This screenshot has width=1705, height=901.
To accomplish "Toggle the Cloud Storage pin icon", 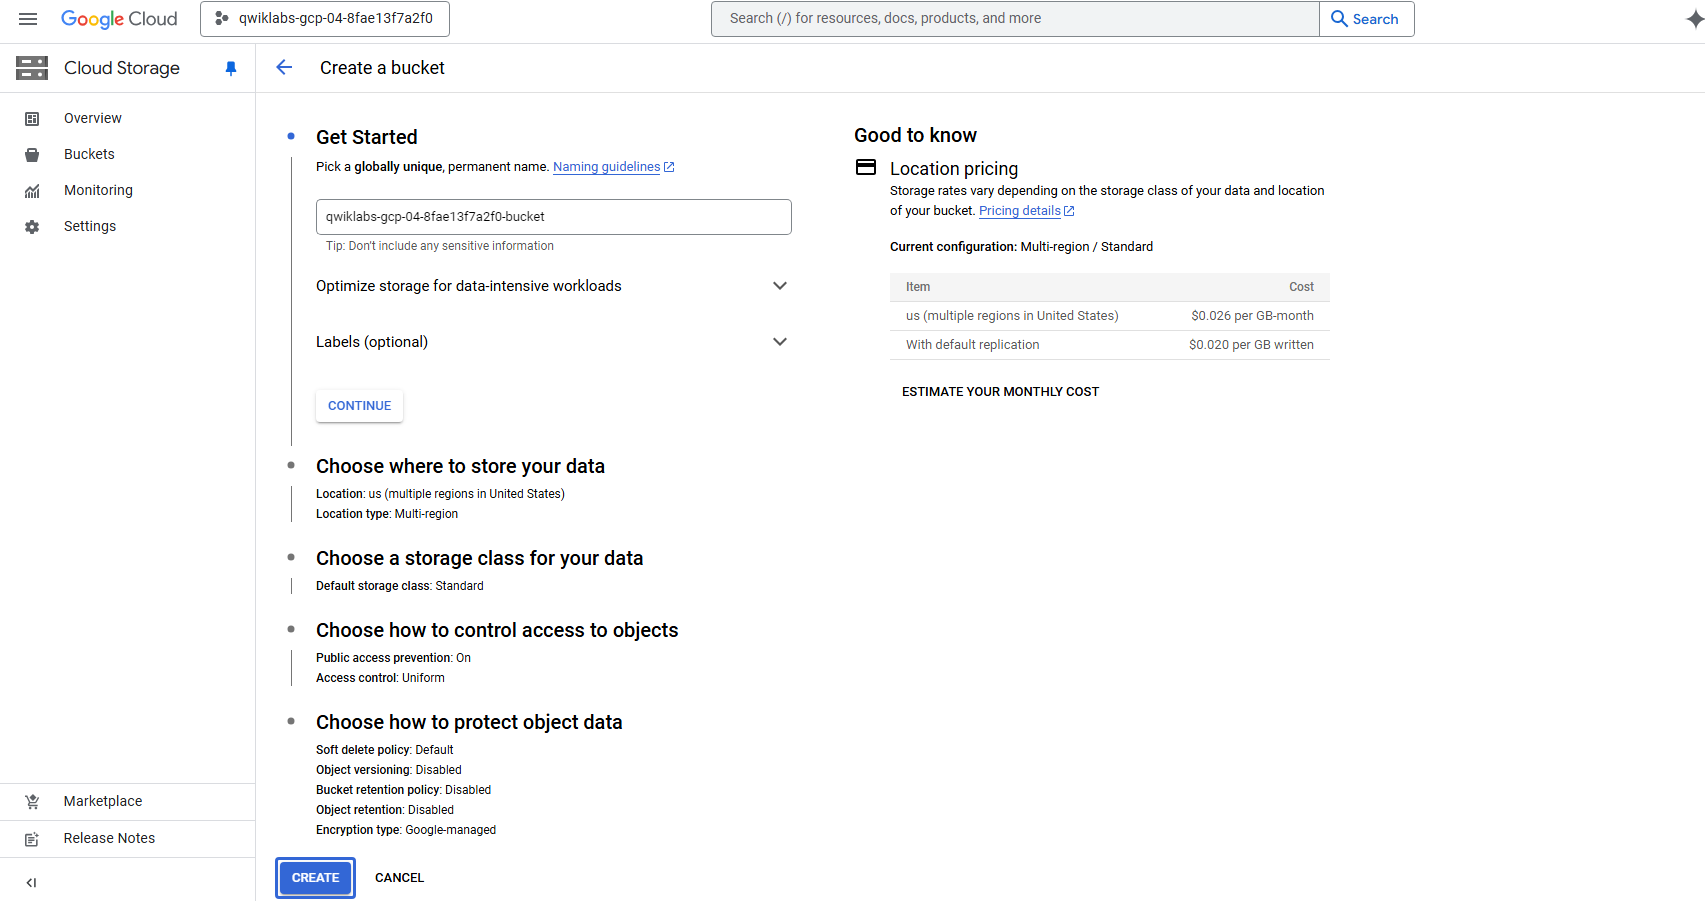I will (x=231, y=68).
